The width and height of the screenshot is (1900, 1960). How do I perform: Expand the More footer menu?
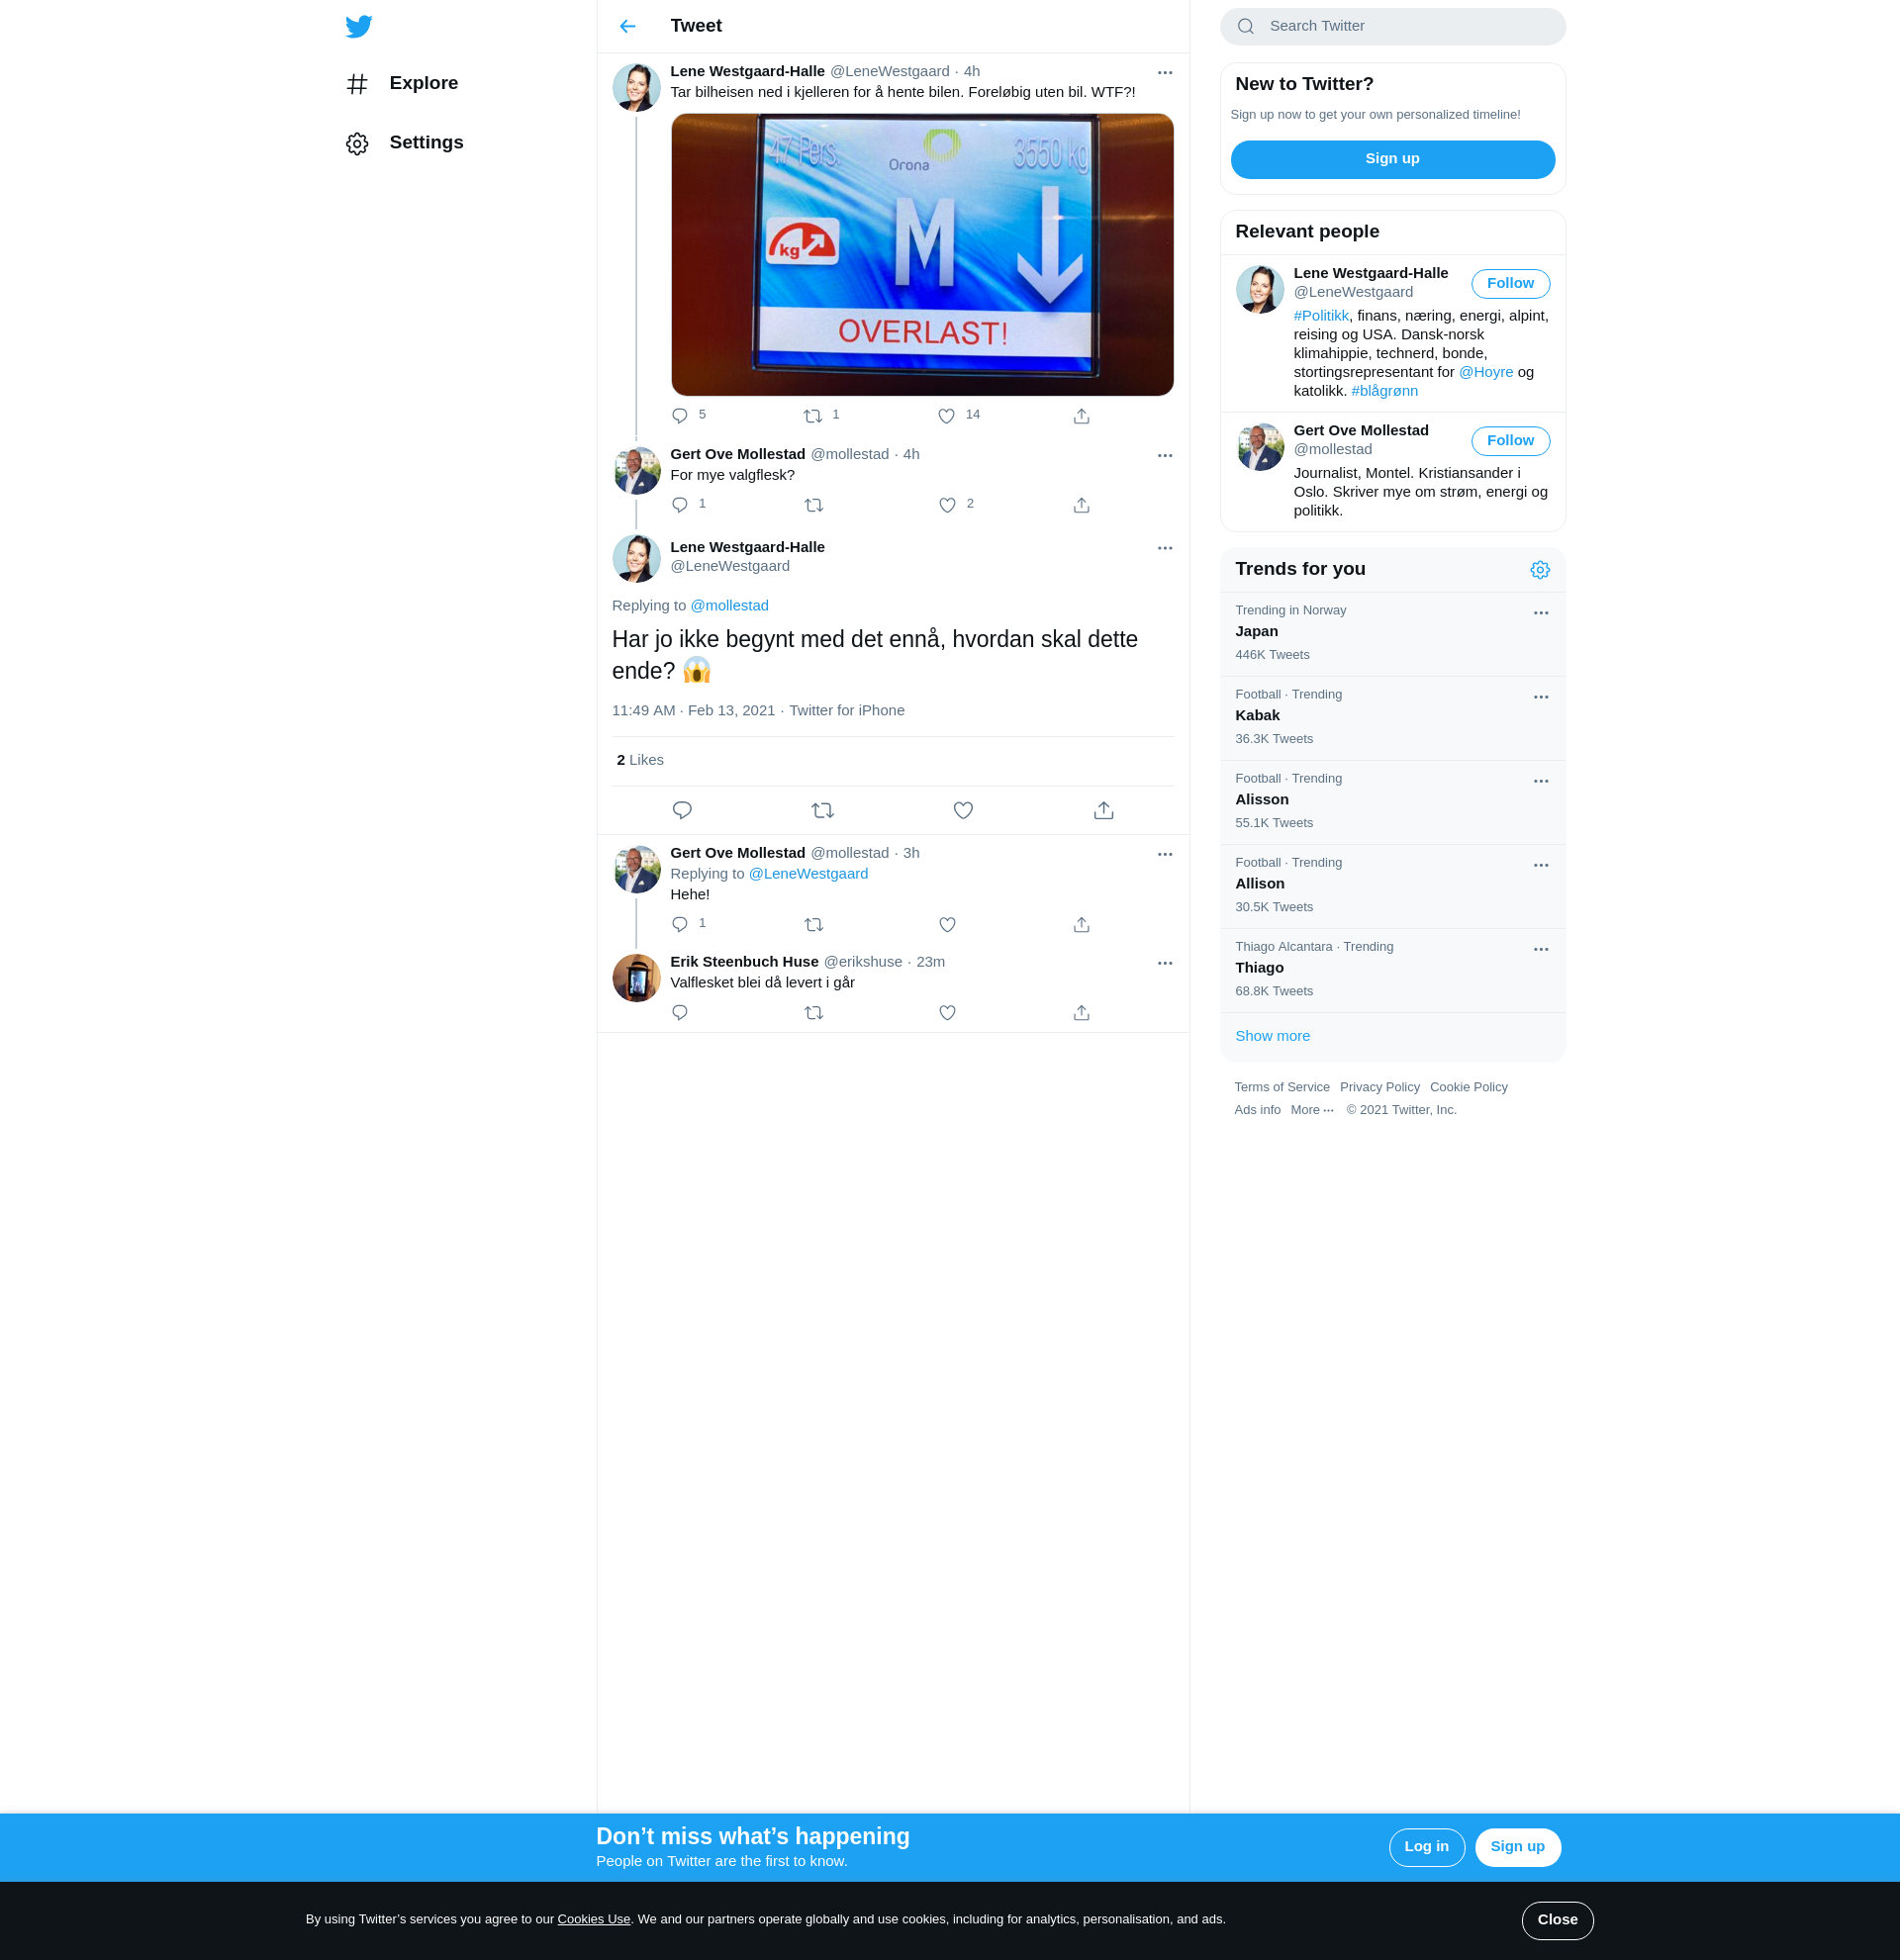coord(1312,1110)
